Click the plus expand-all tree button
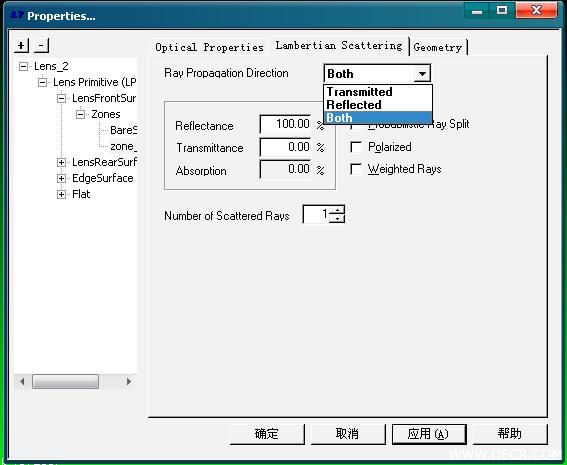Image resolution: width=567 pixels, height=465 pixels. (x=21, y=46)
